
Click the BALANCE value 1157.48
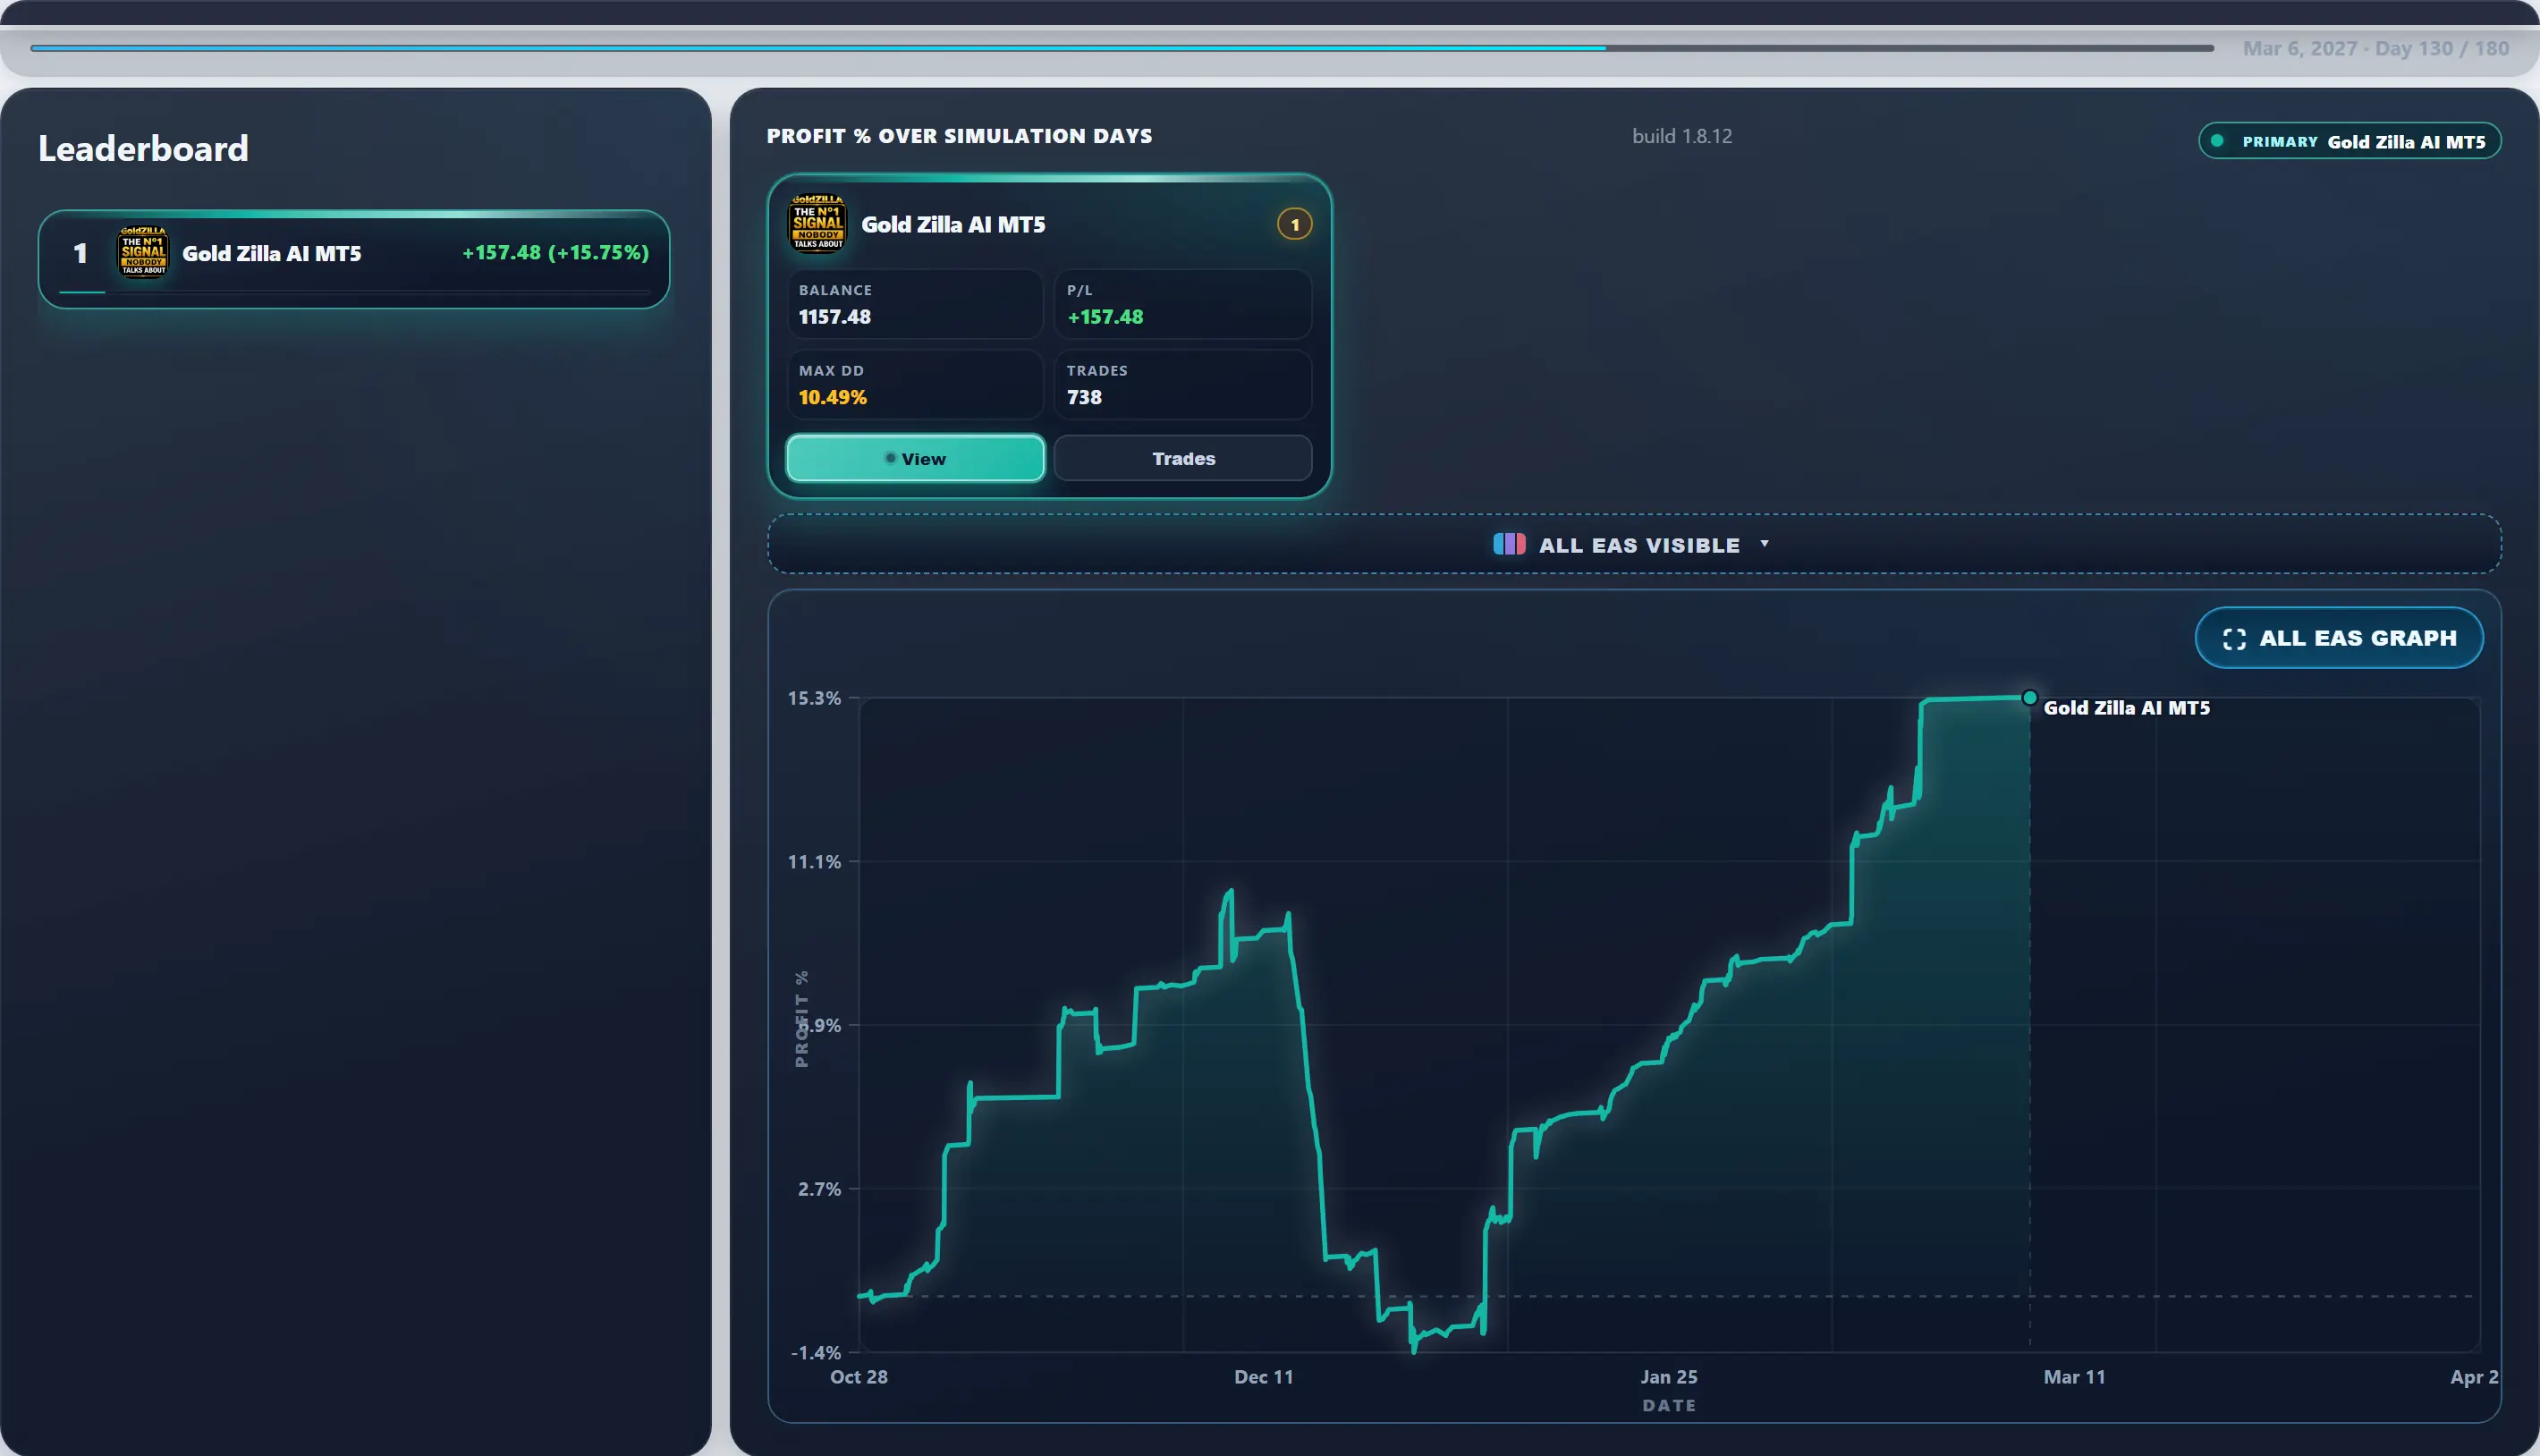tap(834, 317)
